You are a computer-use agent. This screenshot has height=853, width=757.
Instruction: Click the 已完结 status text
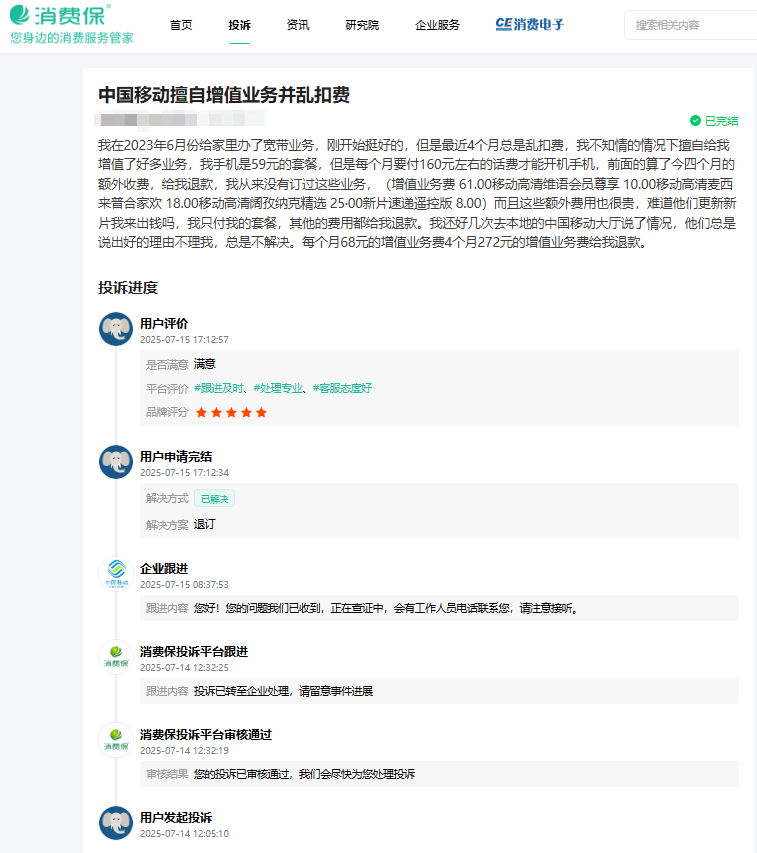tap(722, 121)
